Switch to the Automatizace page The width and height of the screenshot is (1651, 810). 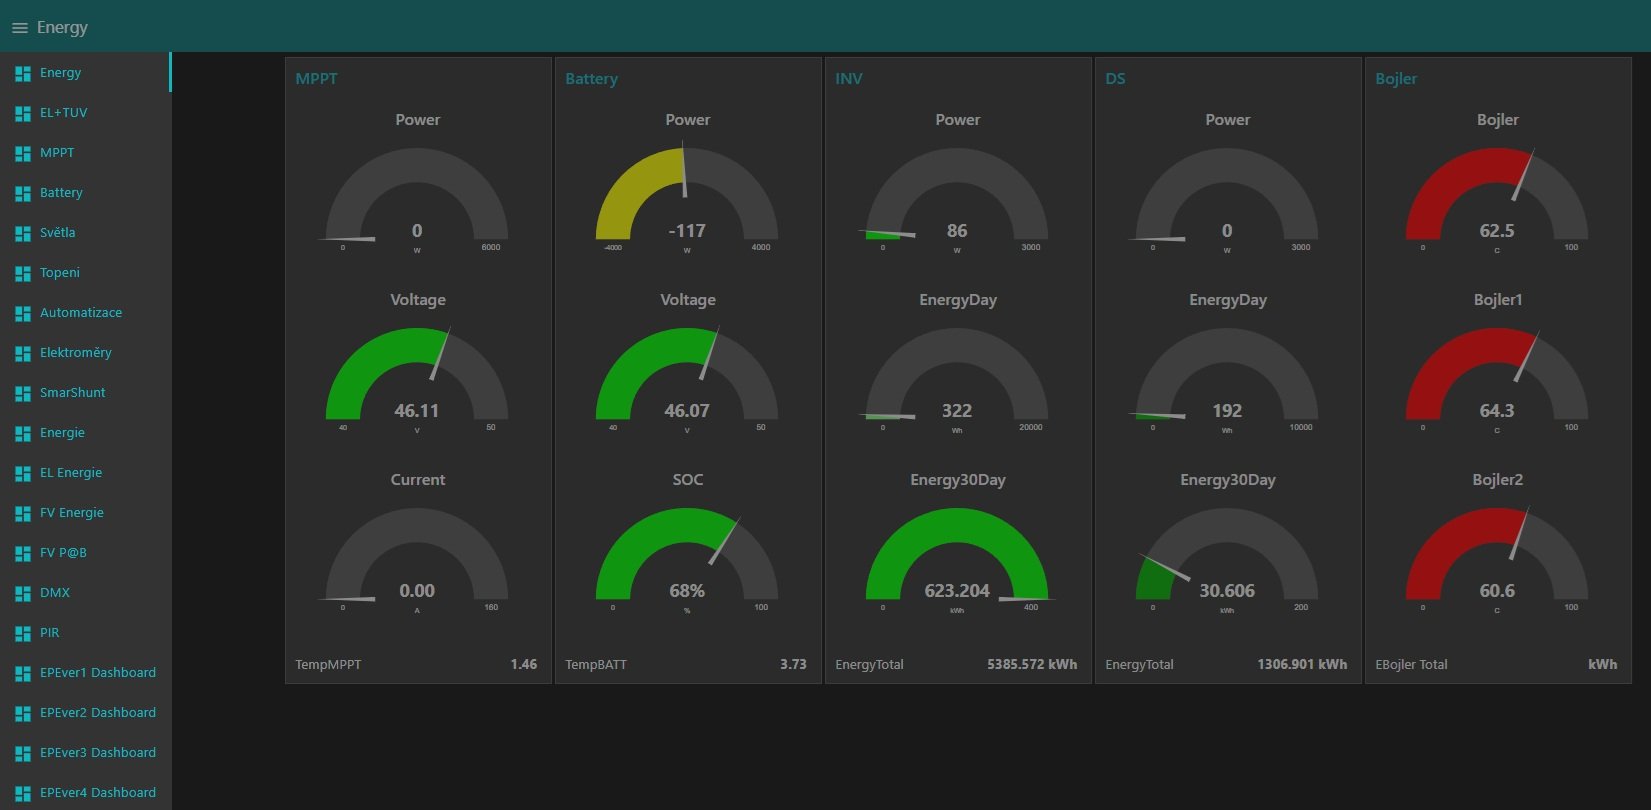coord(81,313)
